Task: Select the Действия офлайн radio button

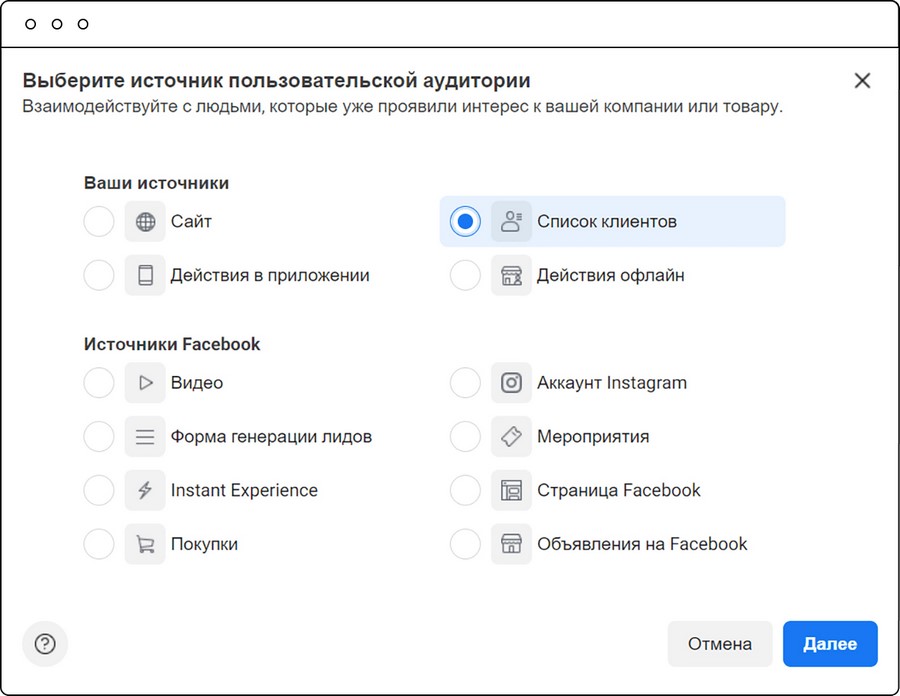Action: click(x=465, y=275)
